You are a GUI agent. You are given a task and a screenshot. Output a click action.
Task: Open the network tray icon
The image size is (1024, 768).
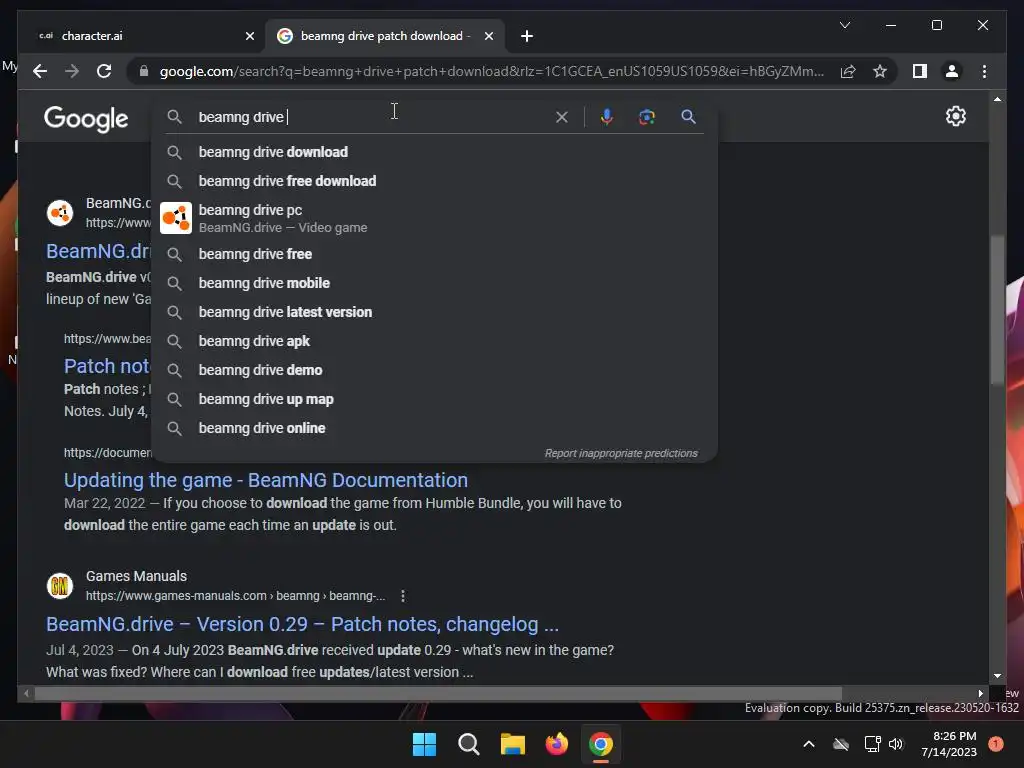pyautogui.click(x=872, y=744)
